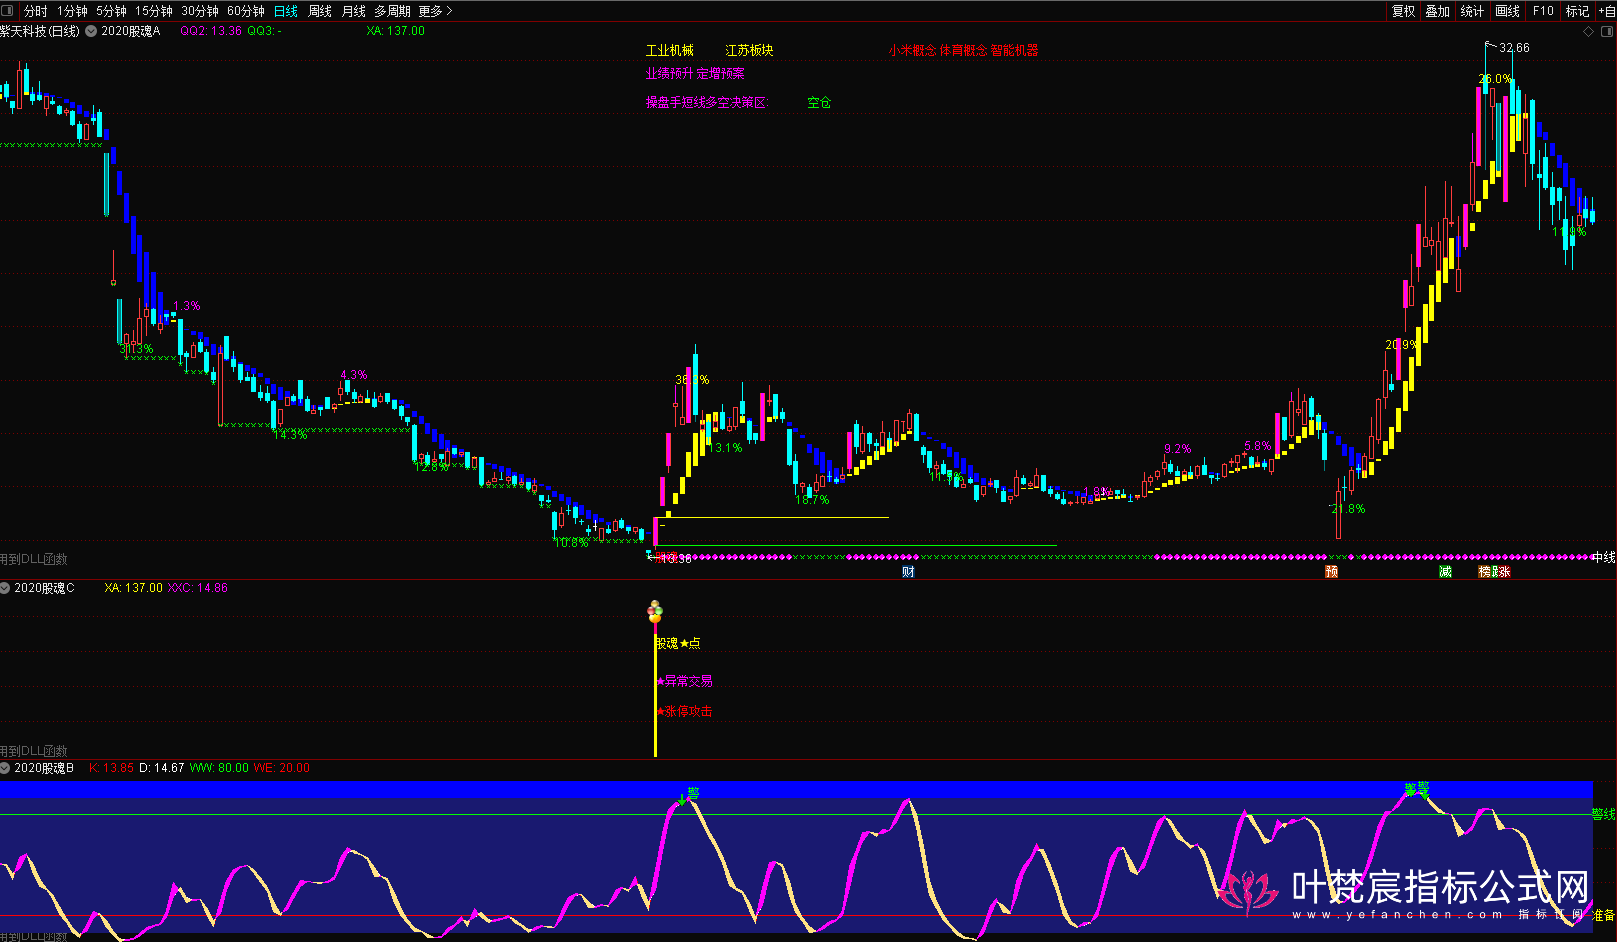Click the 标记 mark button
The image size is (1617, 942).
click(x=1577, y=11)
